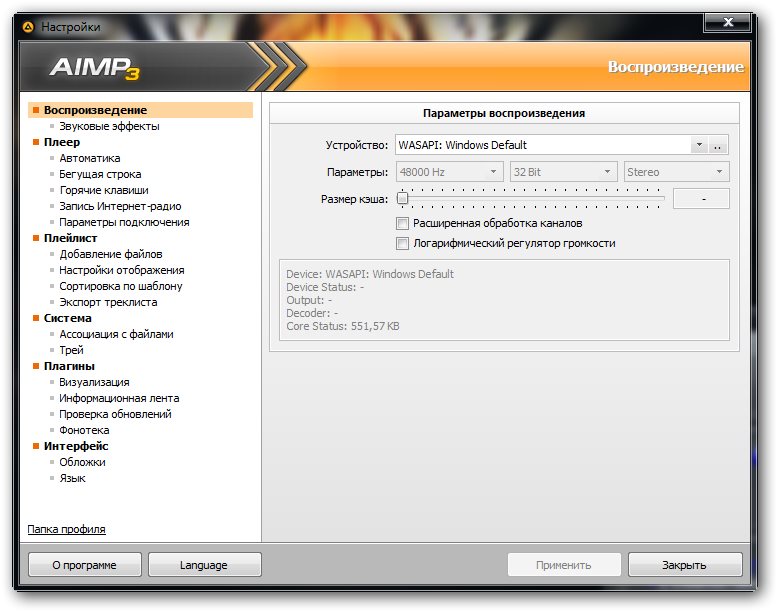Screen dimensions: 778x612
Task: Open the Горячие клавиши settings section
Action: tap(104, 190)
